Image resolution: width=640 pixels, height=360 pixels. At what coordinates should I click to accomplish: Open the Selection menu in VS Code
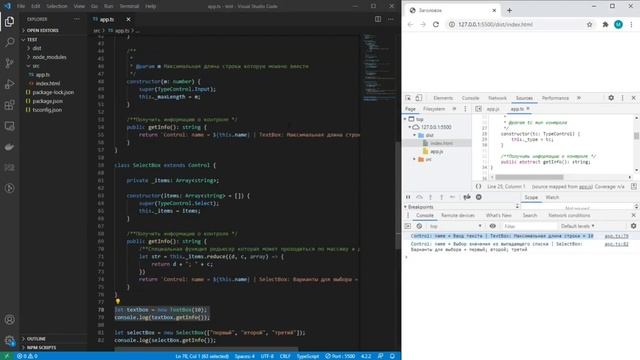coord(57,6)
